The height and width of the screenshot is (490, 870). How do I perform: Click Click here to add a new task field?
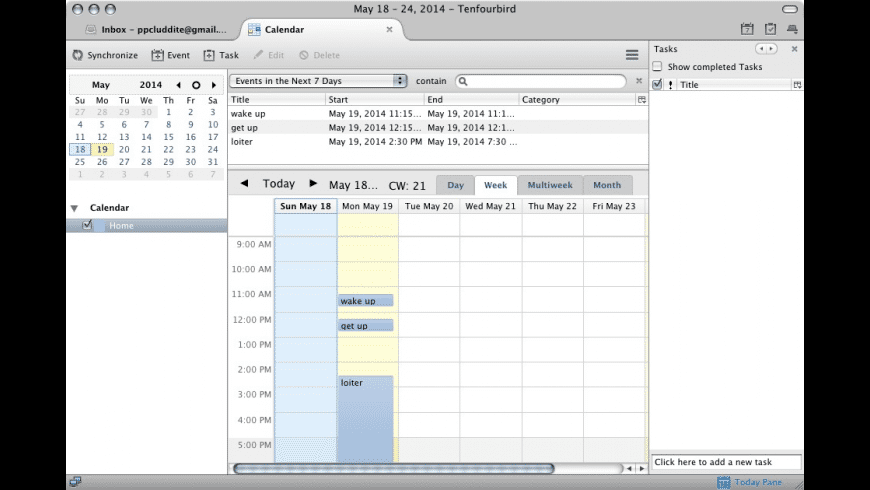[726, 462]
